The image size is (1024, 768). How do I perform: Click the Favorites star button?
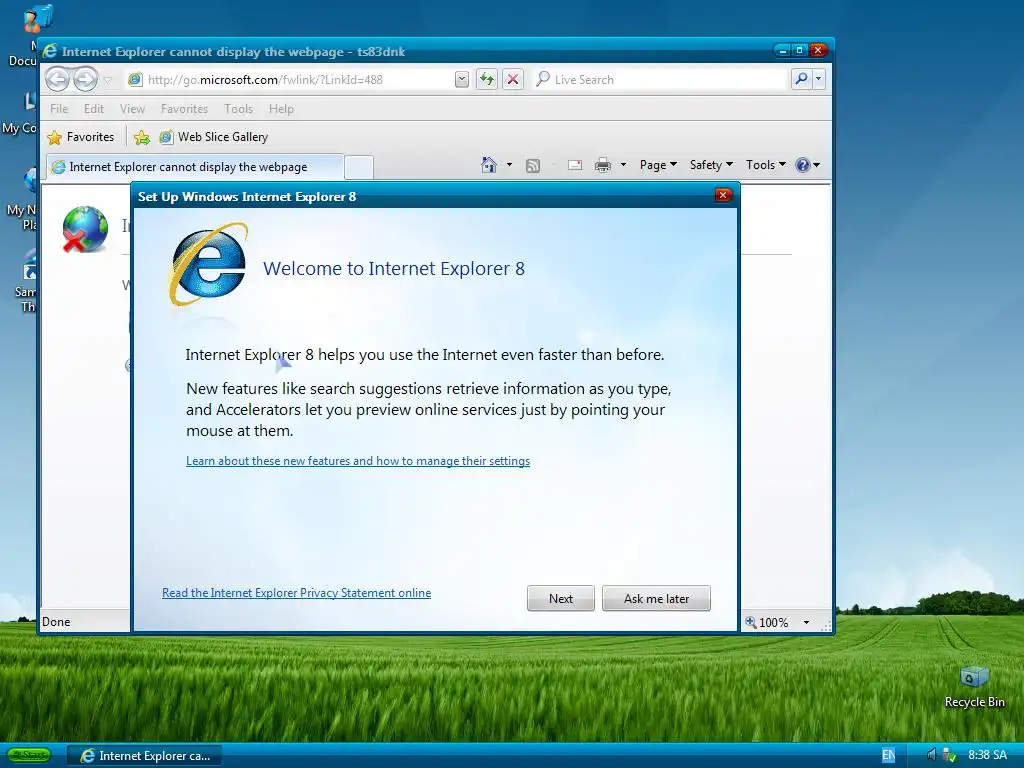81,137
